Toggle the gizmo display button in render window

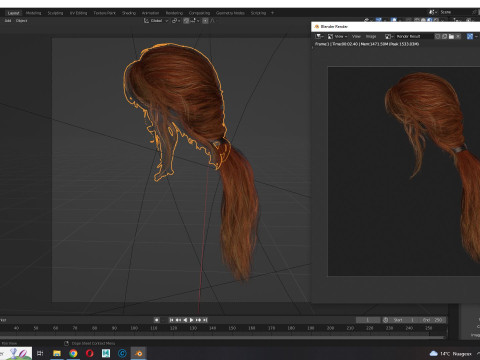pyautogui.click(x=470, y=36)
